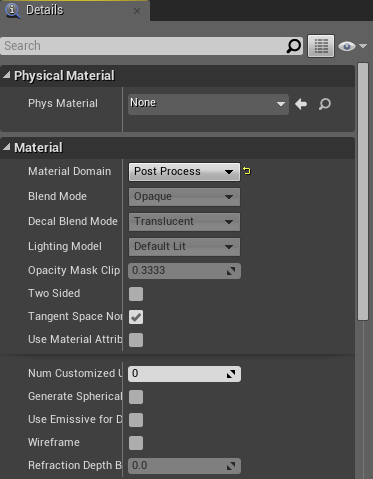373x479 pixels.
Task: Enable the Wireframe checkbox
Action: coord(136,443)
